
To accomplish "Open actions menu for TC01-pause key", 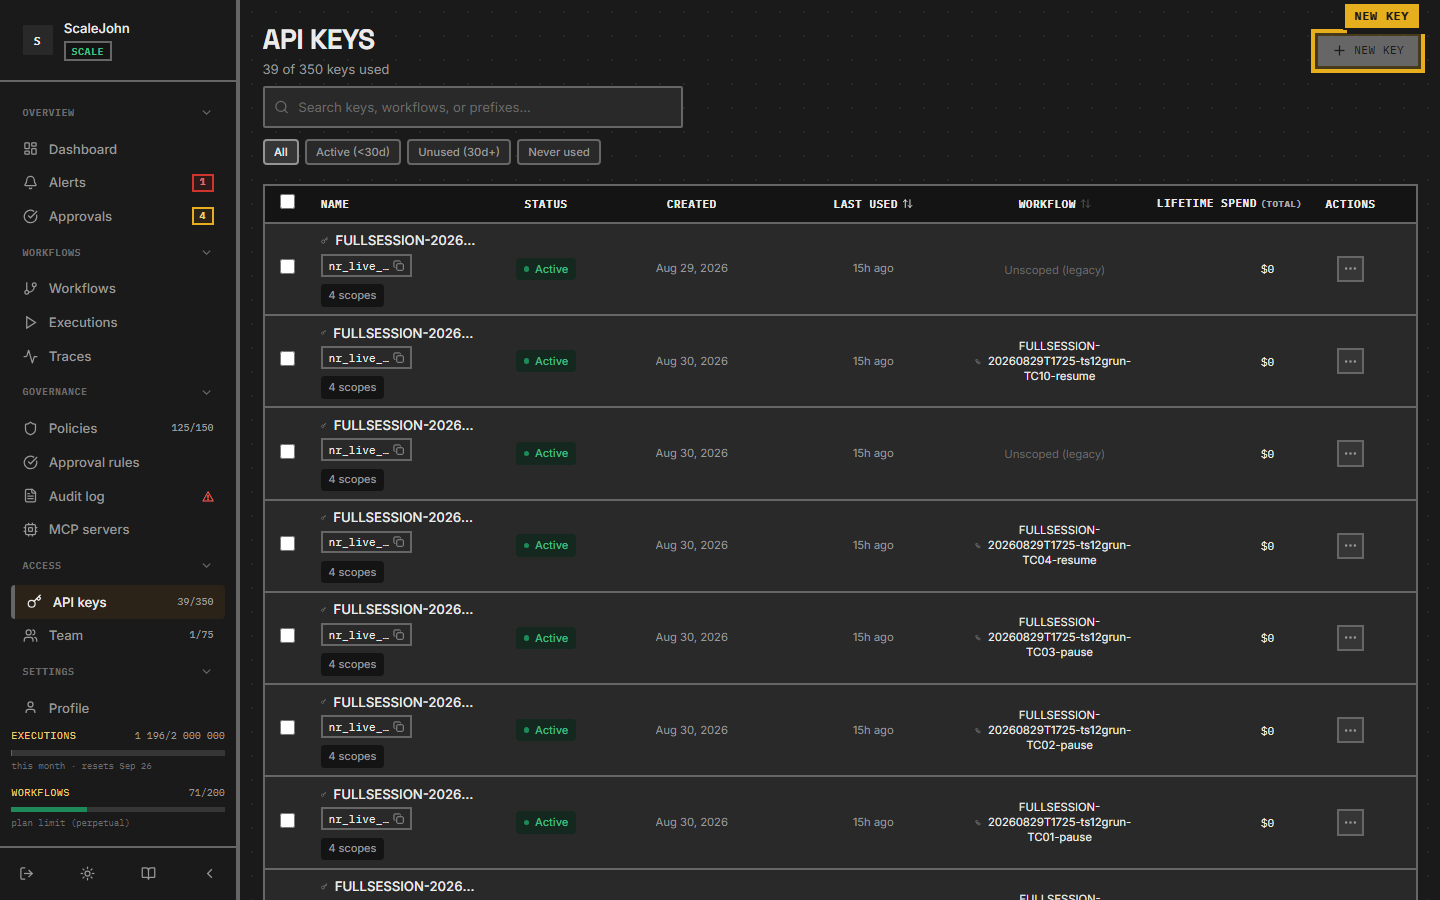I will coord(1350,823).
